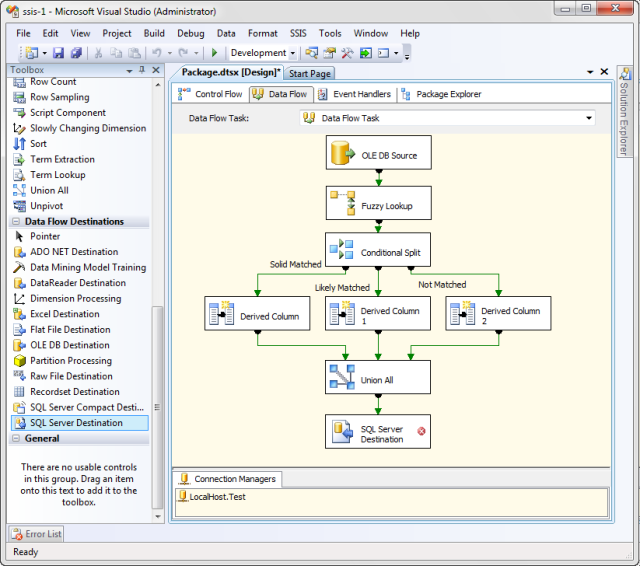The image size is (640, 566).
Task: Start debugging with green play icon
Action: point(214,53)
